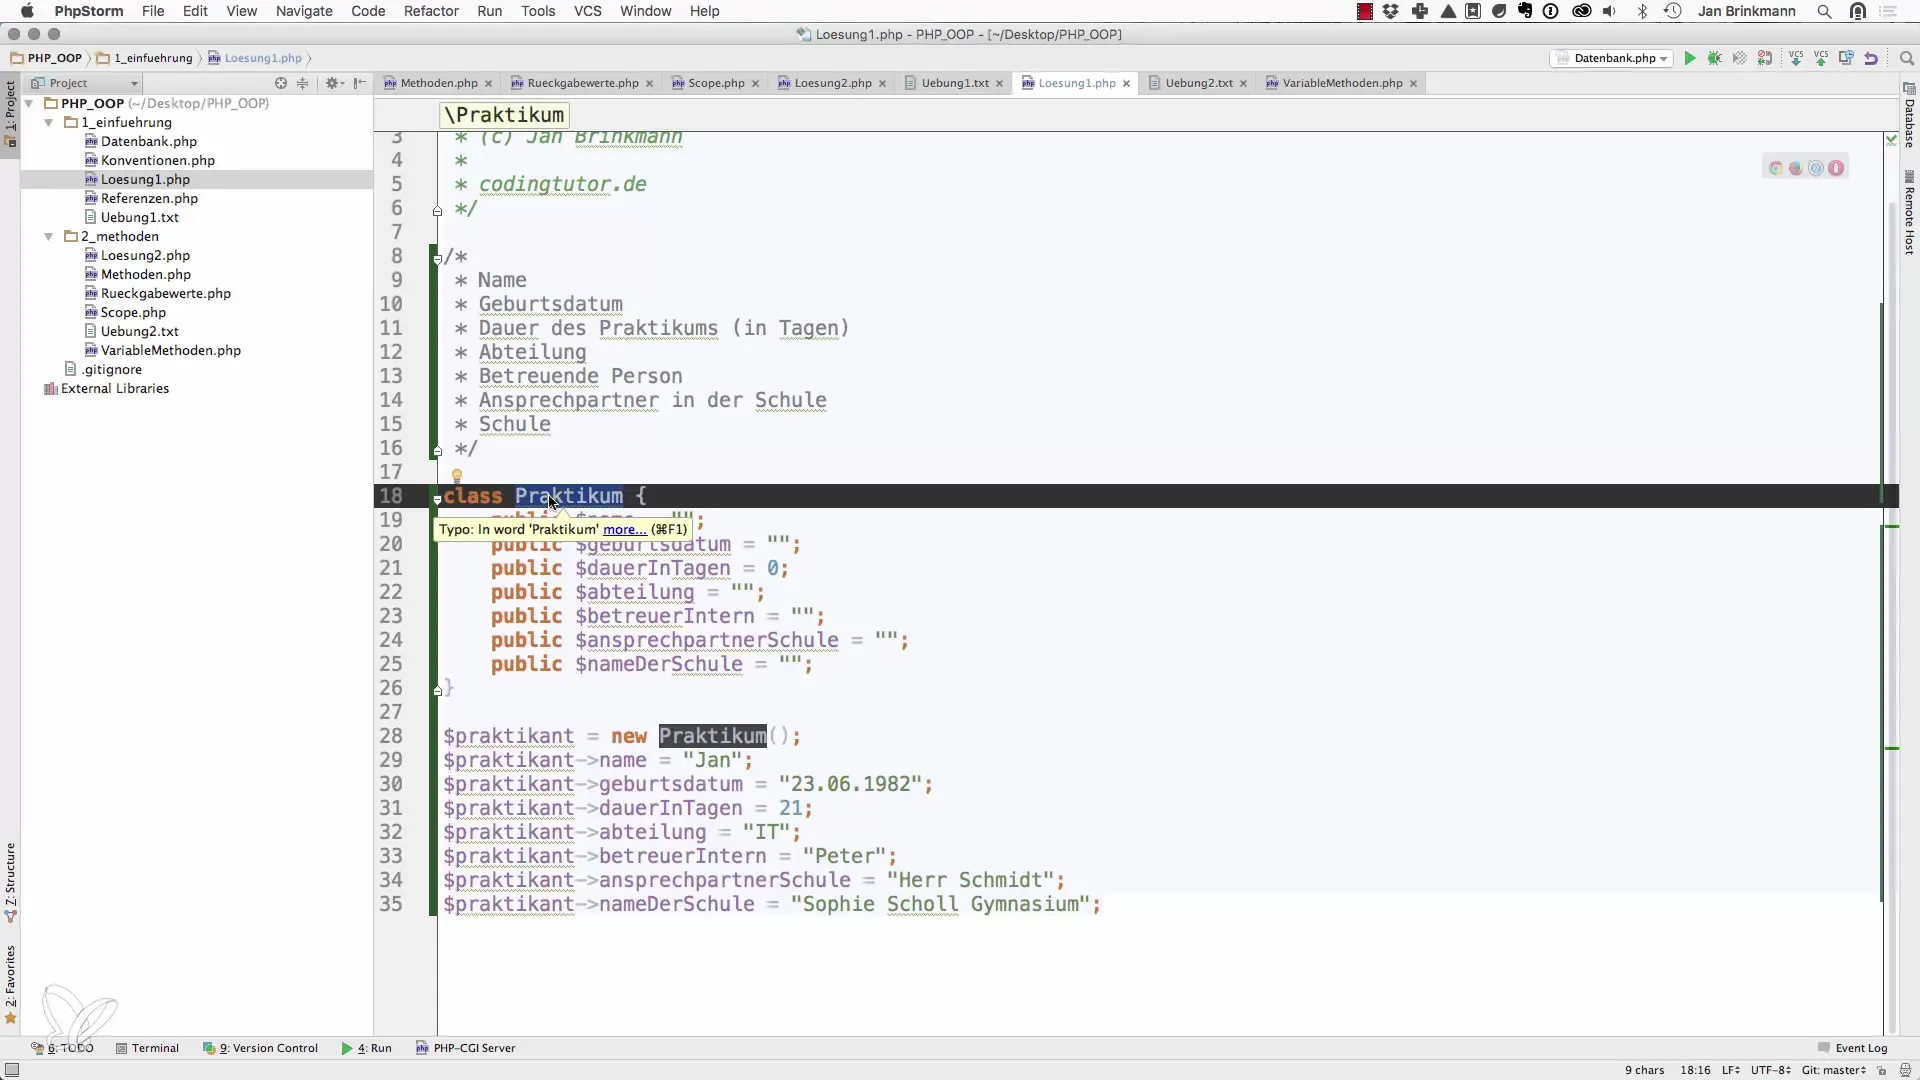
Task: Toggle the 2: Favorites tool window
Action: tap(10, 985)
